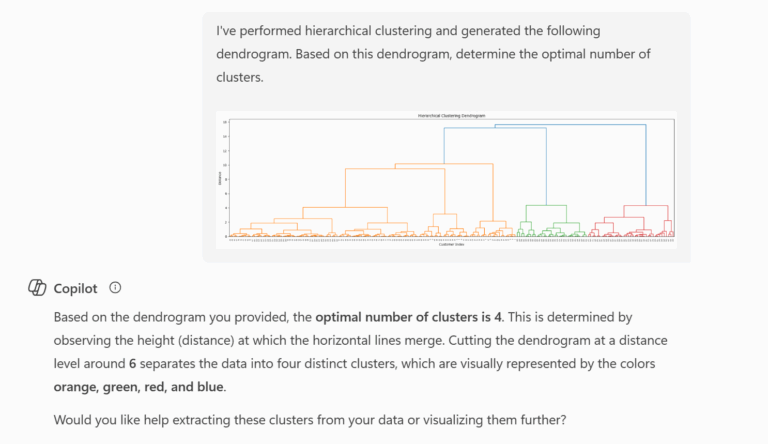Click the Distance axis label on chart
Viewport: 768px width, 444px height.
pos(220,178)
